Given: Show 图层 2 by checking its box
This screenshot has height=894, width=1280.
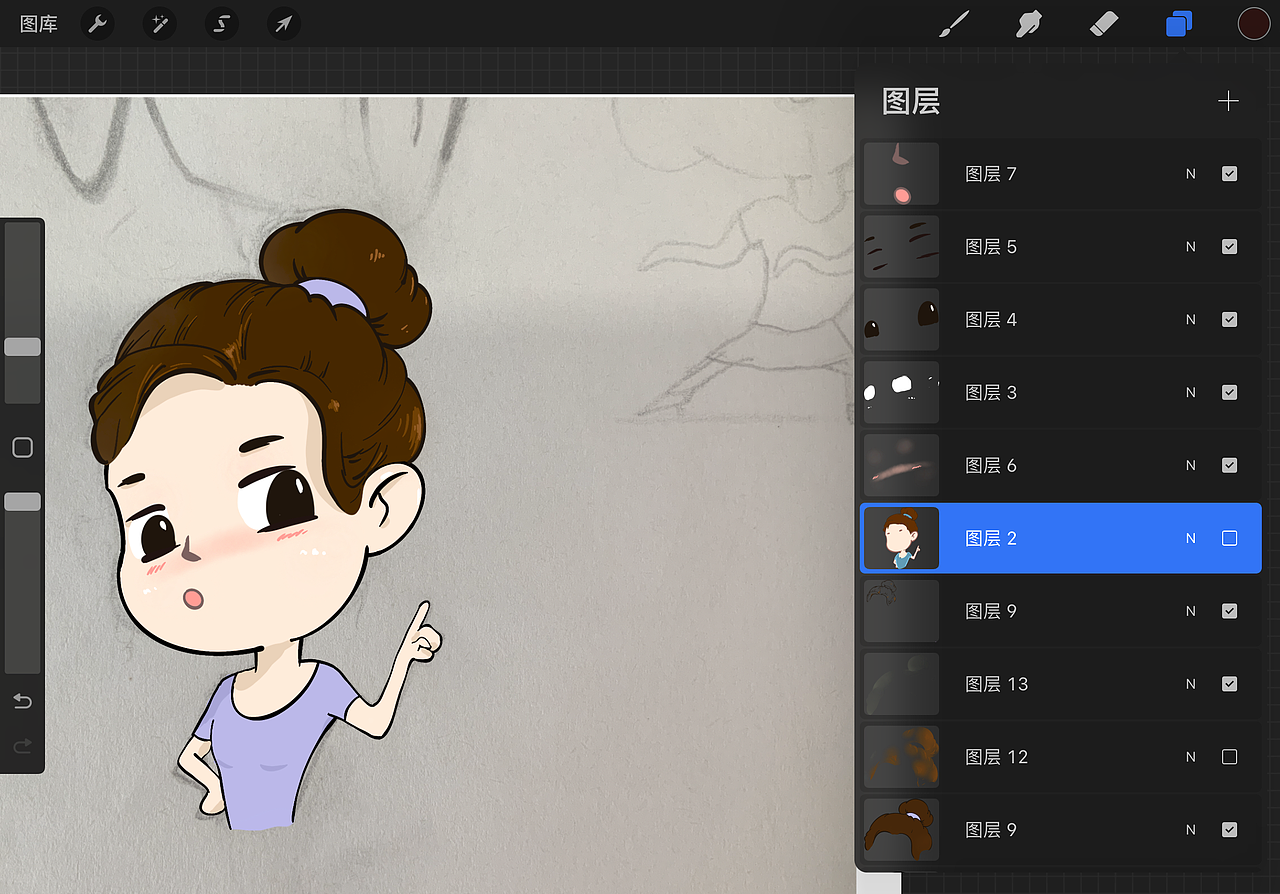Looking at the screenshot, I should (1230, 538).
